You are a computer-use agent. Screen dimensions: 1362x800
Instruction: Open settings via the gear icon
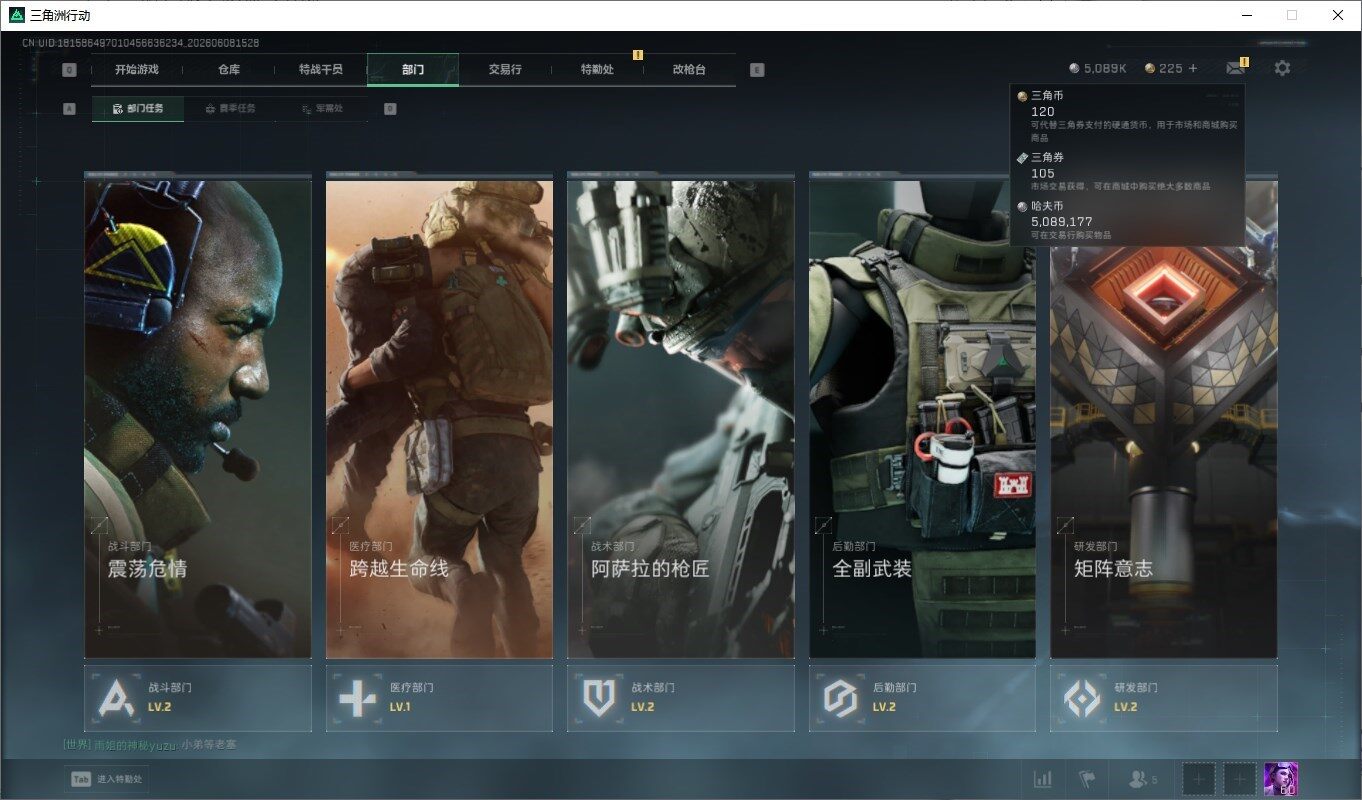(x=1282, y=68)
